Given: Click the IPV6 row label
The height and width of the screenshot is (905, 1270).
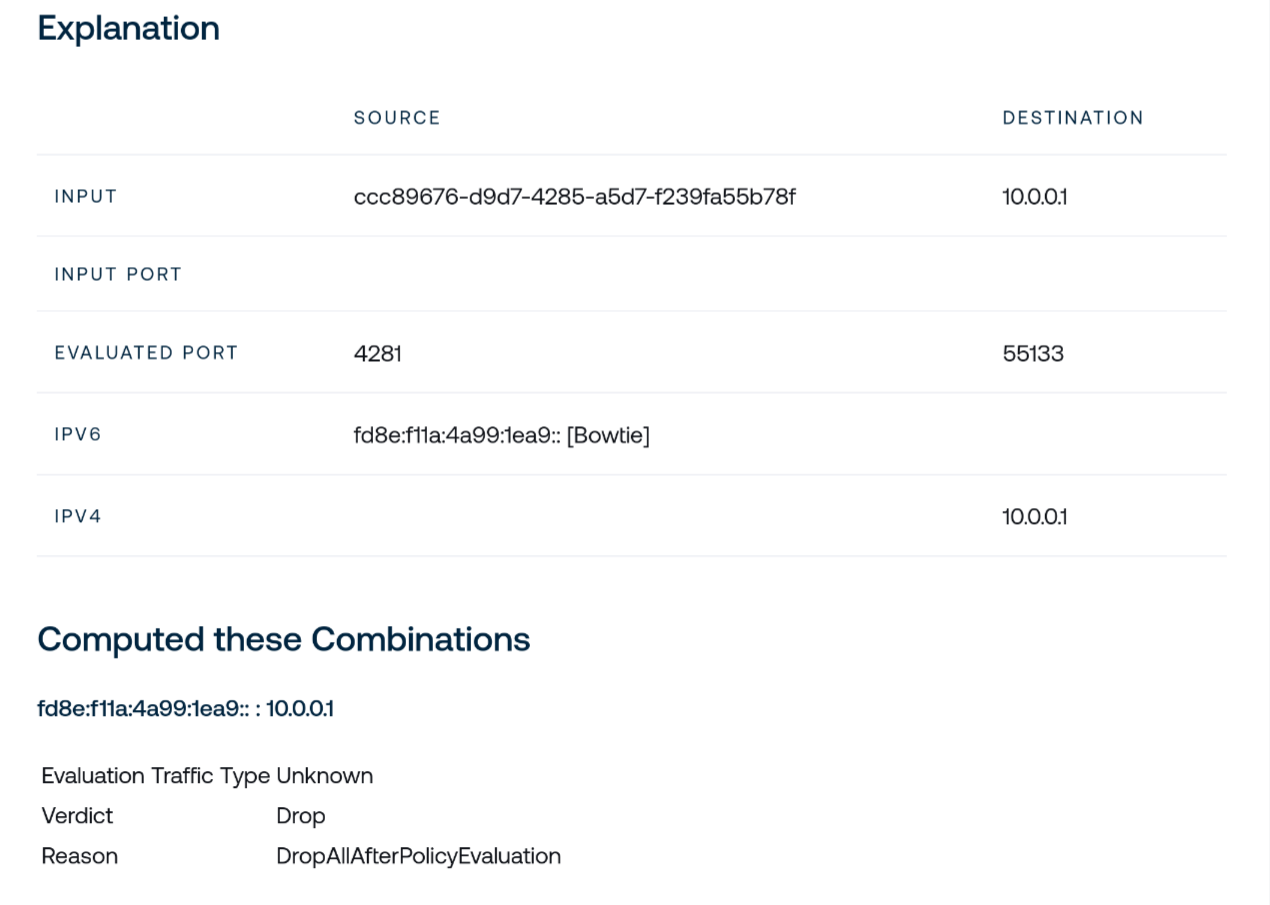Looking at the screenshot, I should (x=78, y=435).
